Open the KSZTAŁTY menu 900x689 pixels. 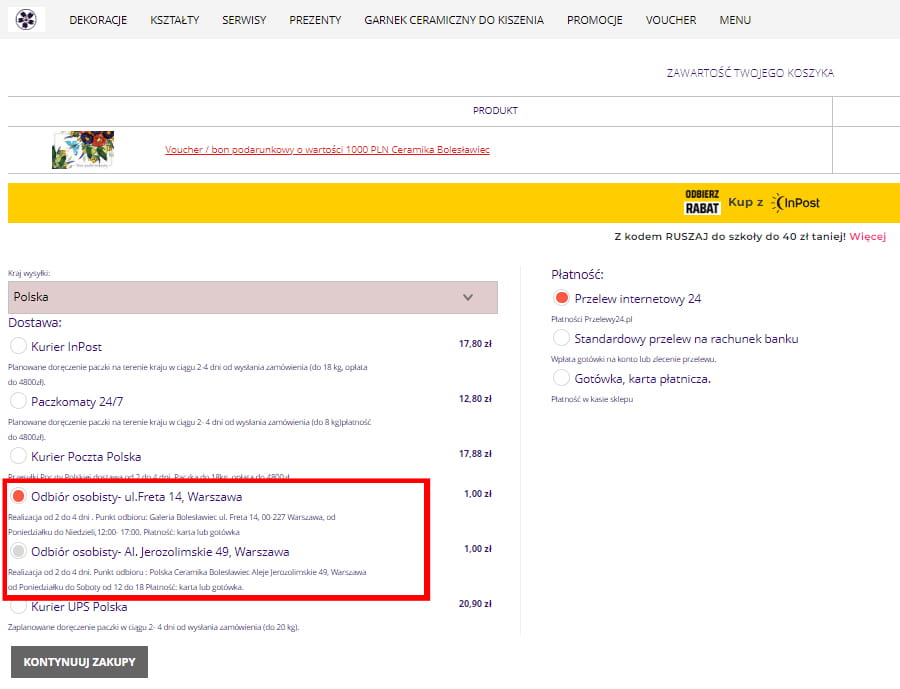coord(174,20)
